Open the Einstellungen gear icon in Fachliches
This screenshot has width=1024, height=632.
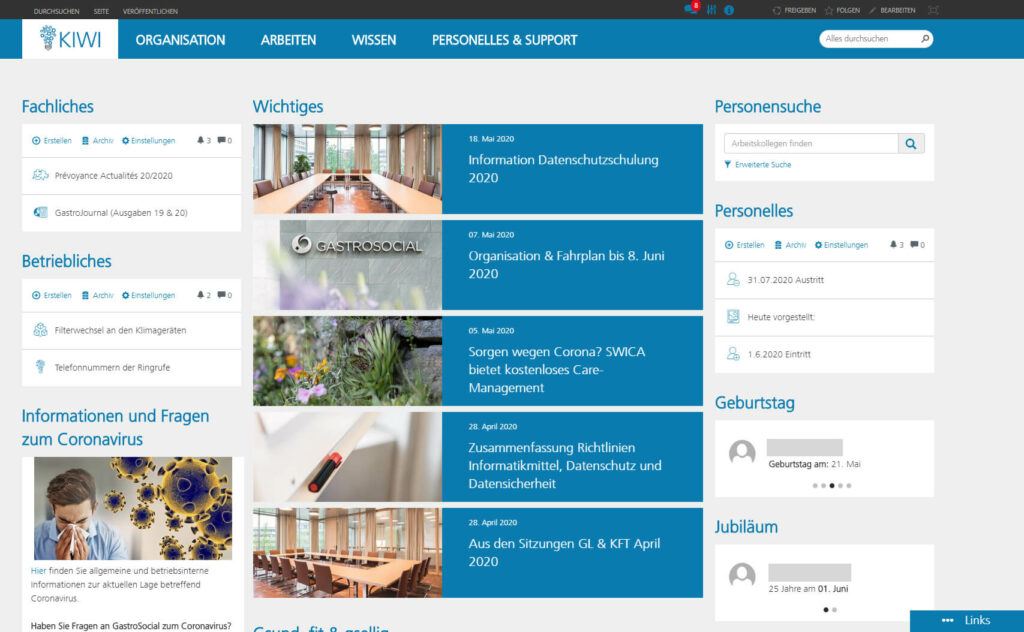pos(126,140)
